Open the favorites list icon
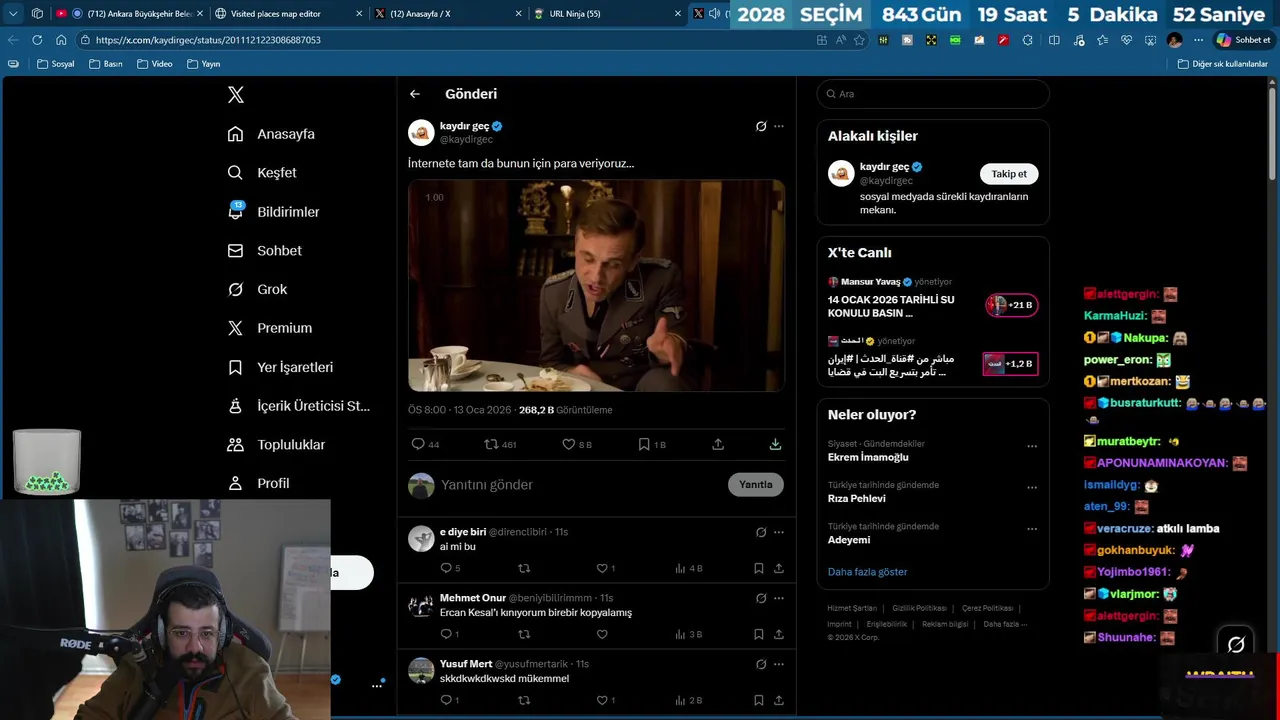Viewport: 1280px width, 720px height. coord(1102,40)
